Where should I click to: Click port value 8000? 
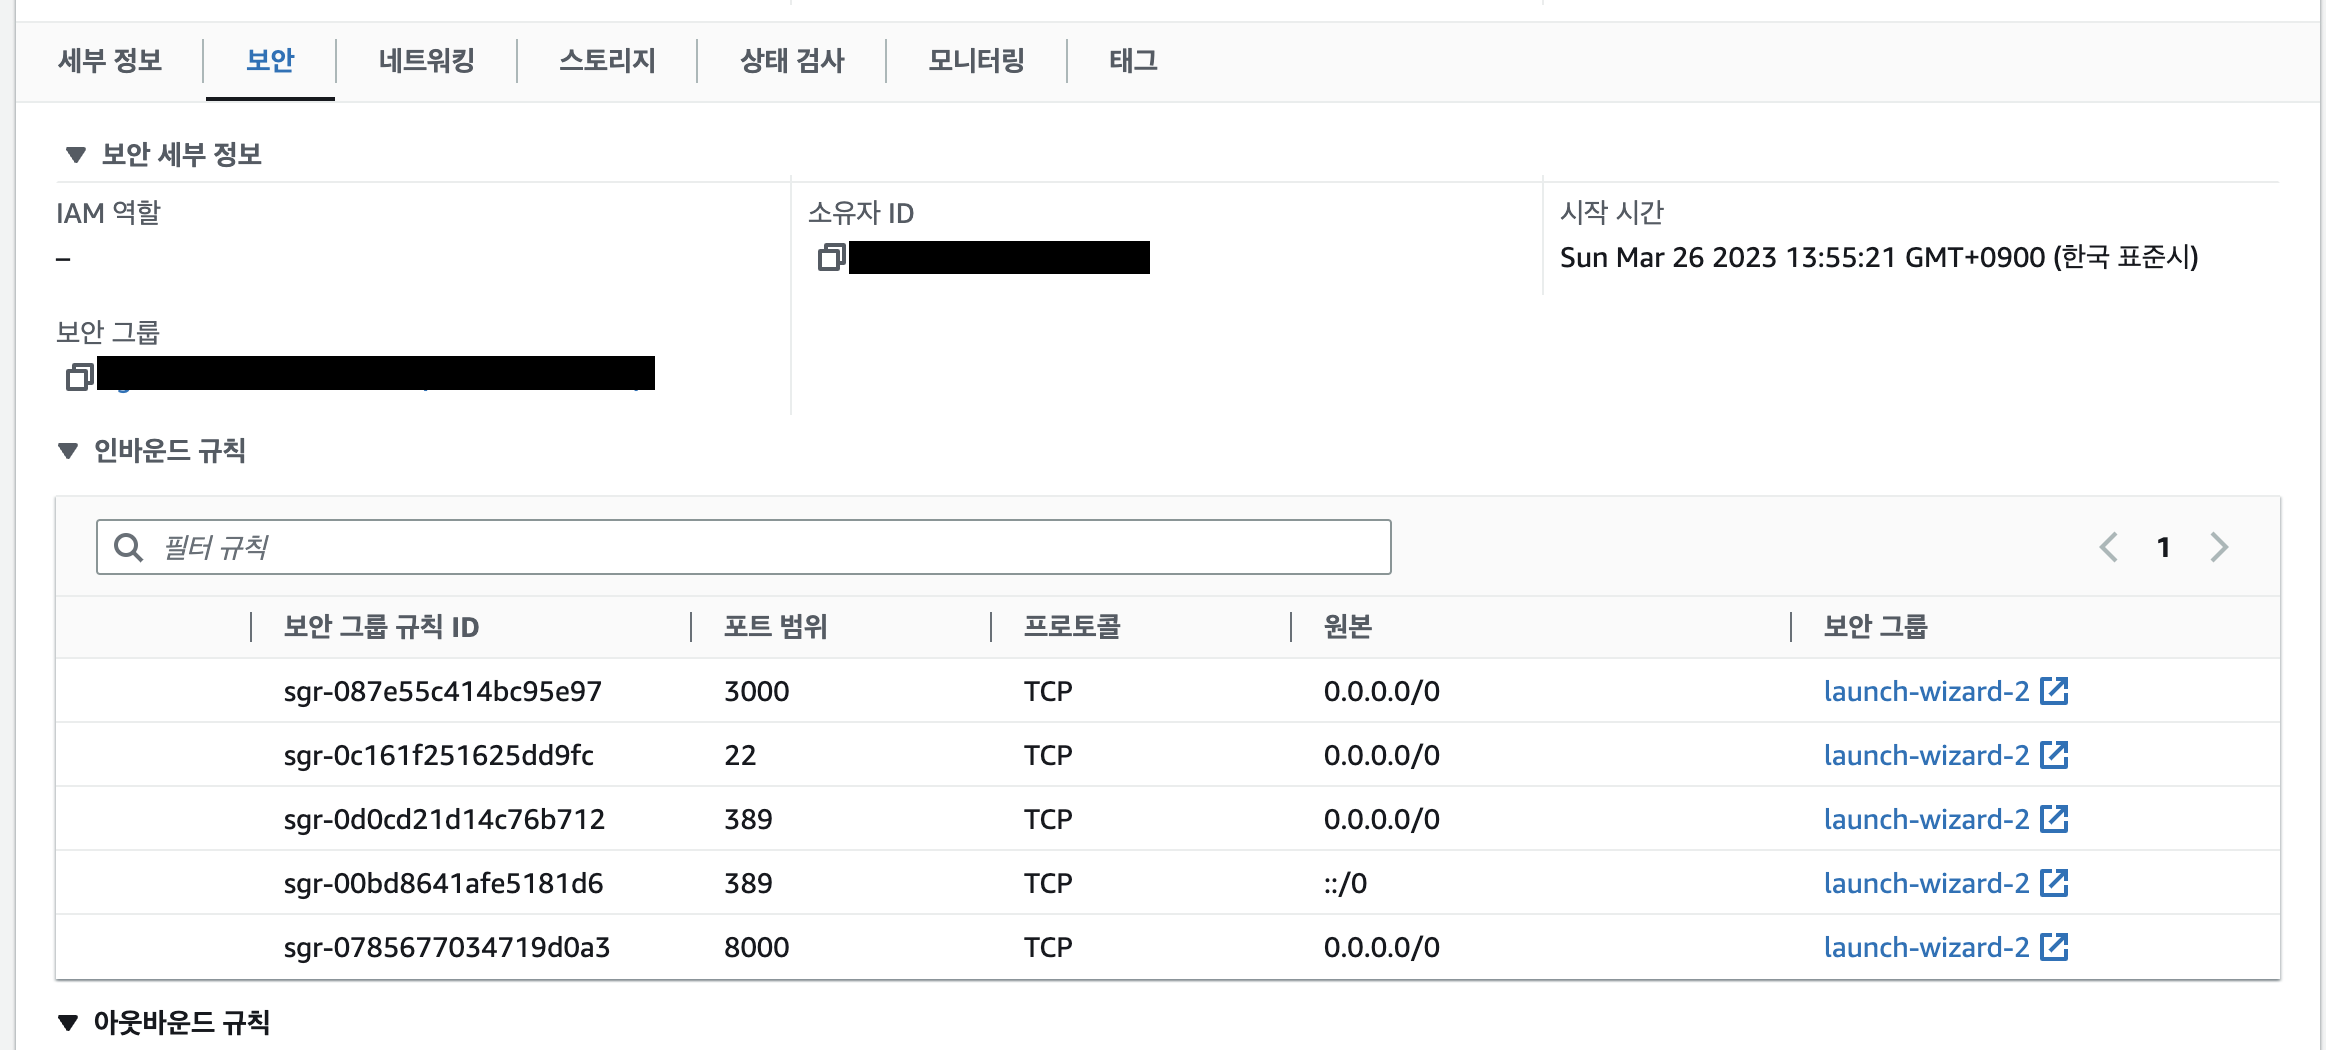[756, 947]
